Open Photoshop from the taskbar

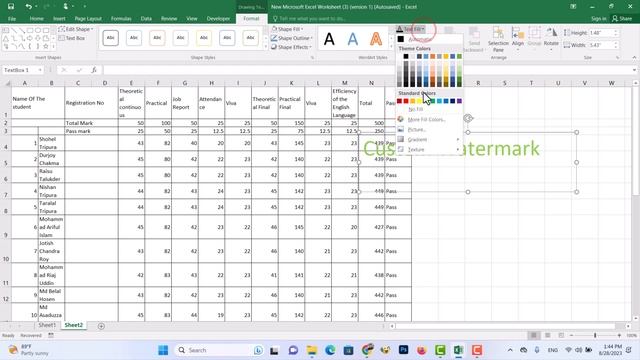[403, 350]
